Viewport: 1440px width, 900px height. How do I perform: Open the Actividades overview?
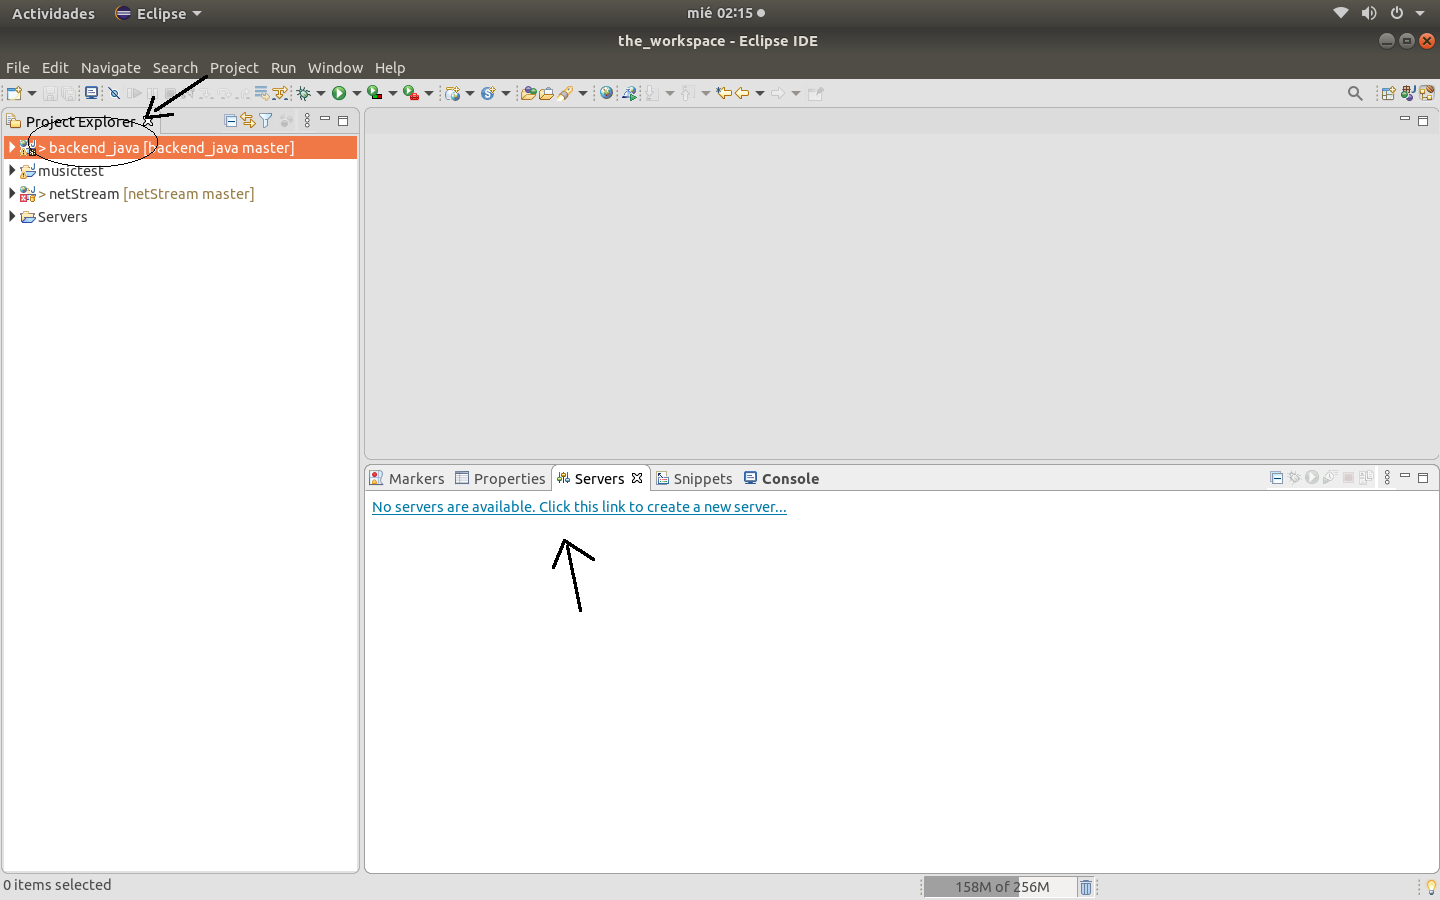(53, 13)
